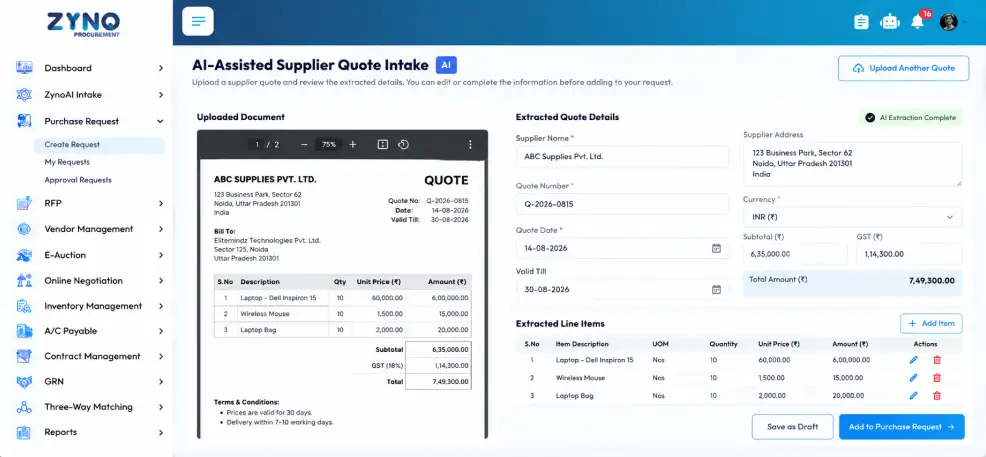This screenshot has width=986, height=457.
Task: Click the Supplier Name input field
Action: tap(622, 157)
